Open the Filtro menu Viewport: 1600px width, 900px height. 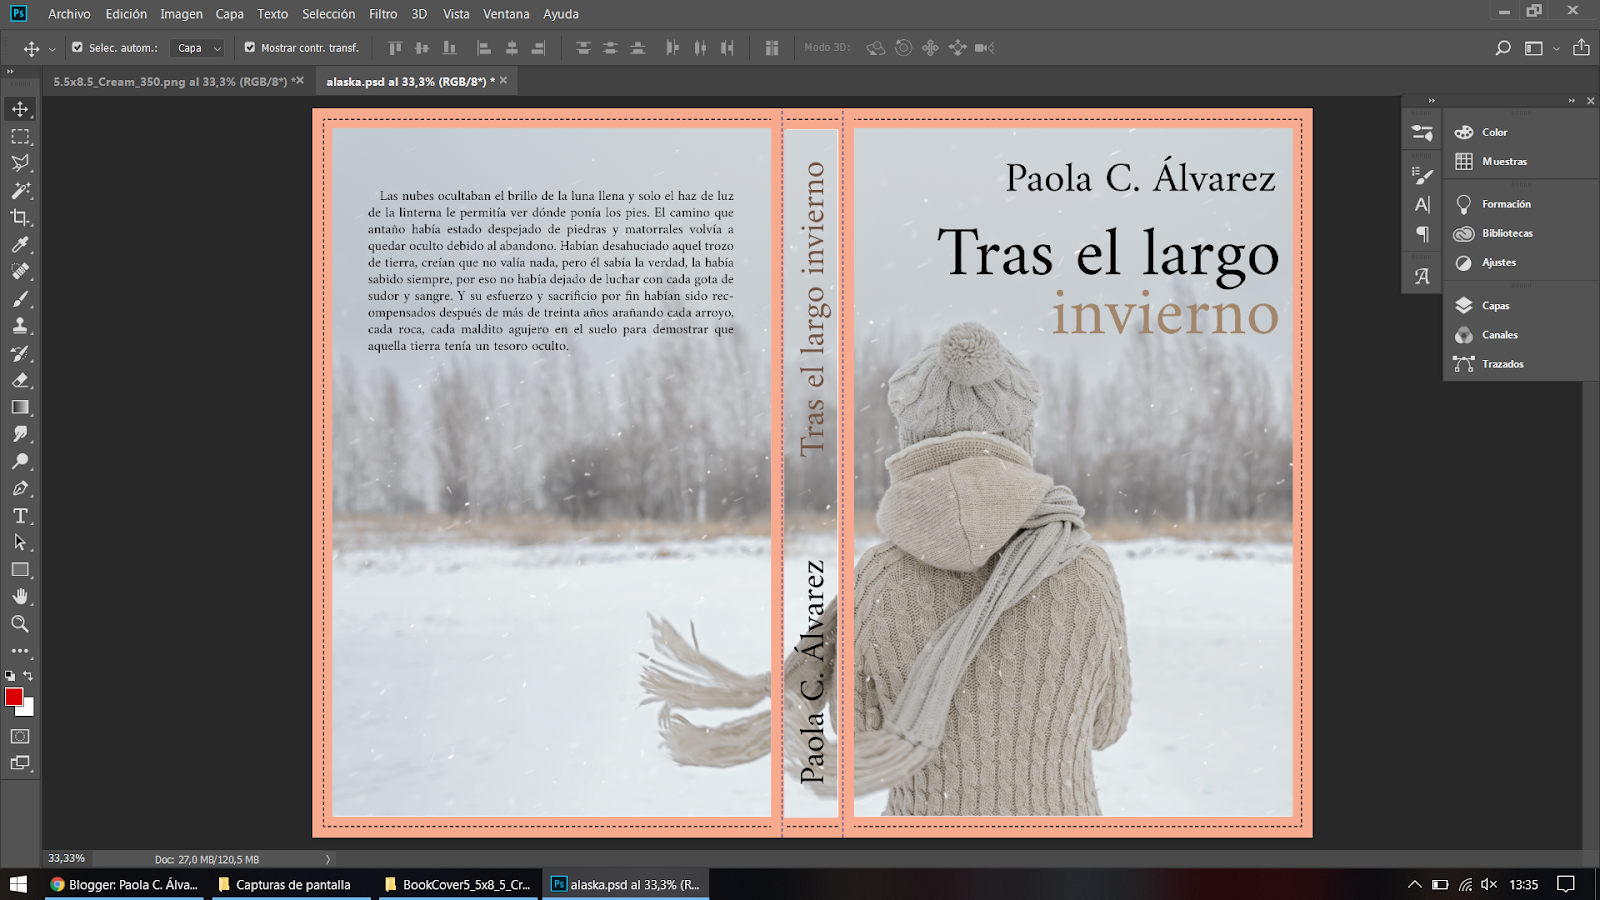(383, 14)
